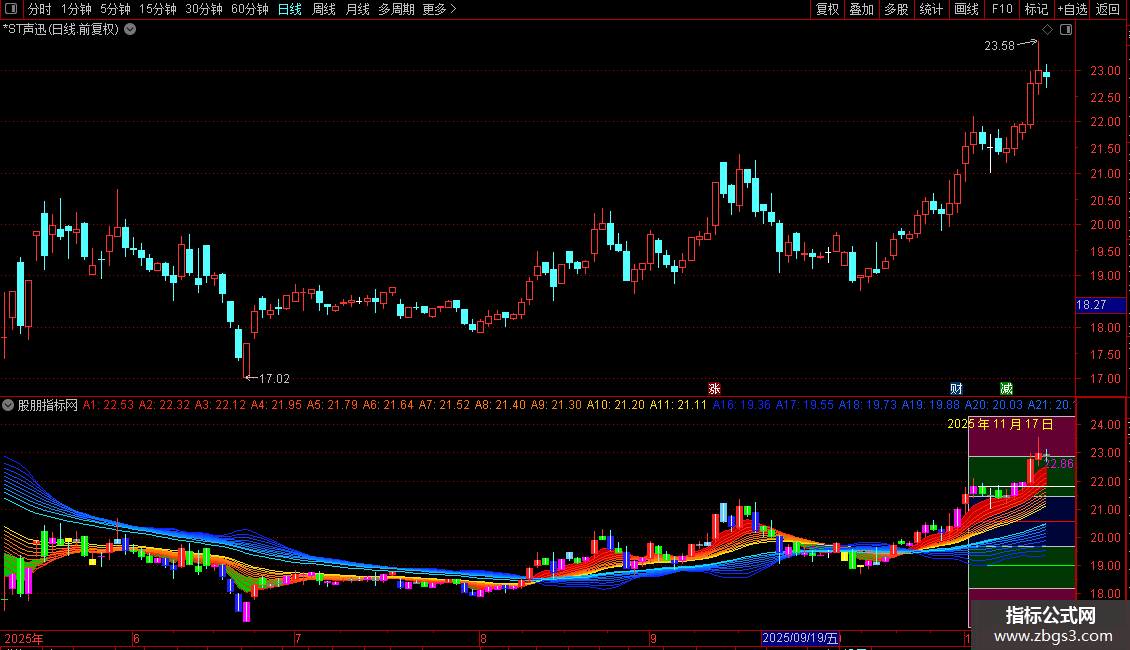Switch to 月线 monthly chart
The image size is (1130, 650).
(x=357, y=9)
